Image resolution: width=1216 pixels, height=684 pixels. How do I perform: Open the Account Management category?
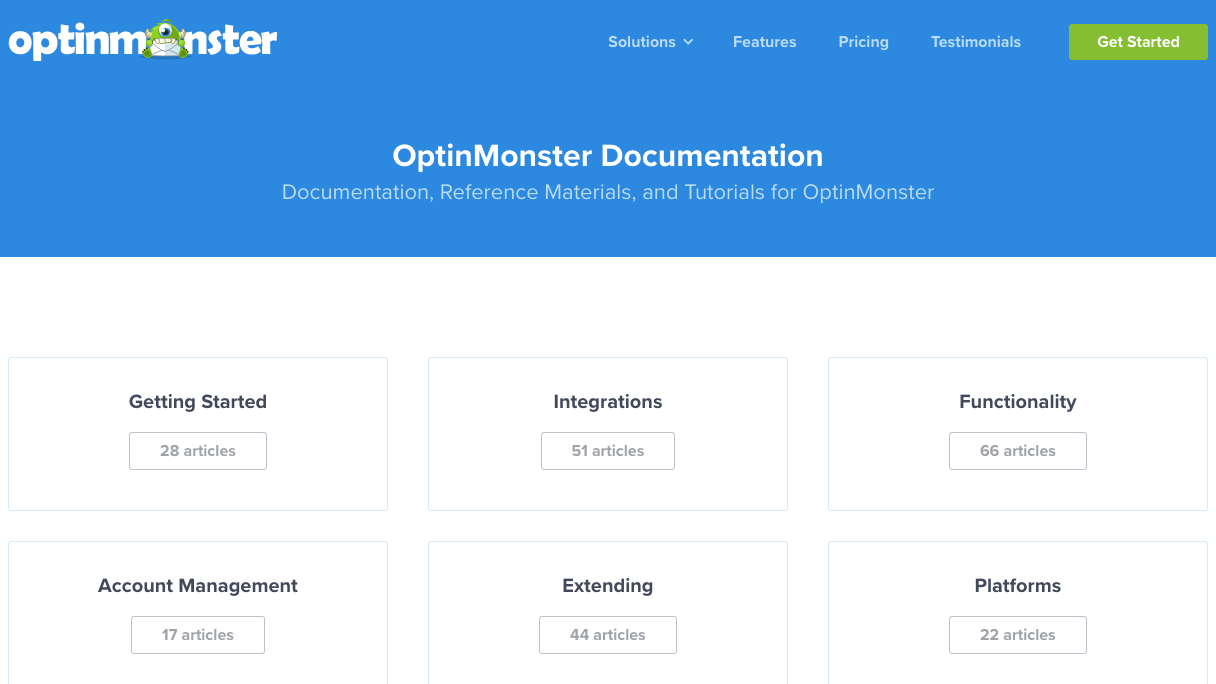(198, 586)
